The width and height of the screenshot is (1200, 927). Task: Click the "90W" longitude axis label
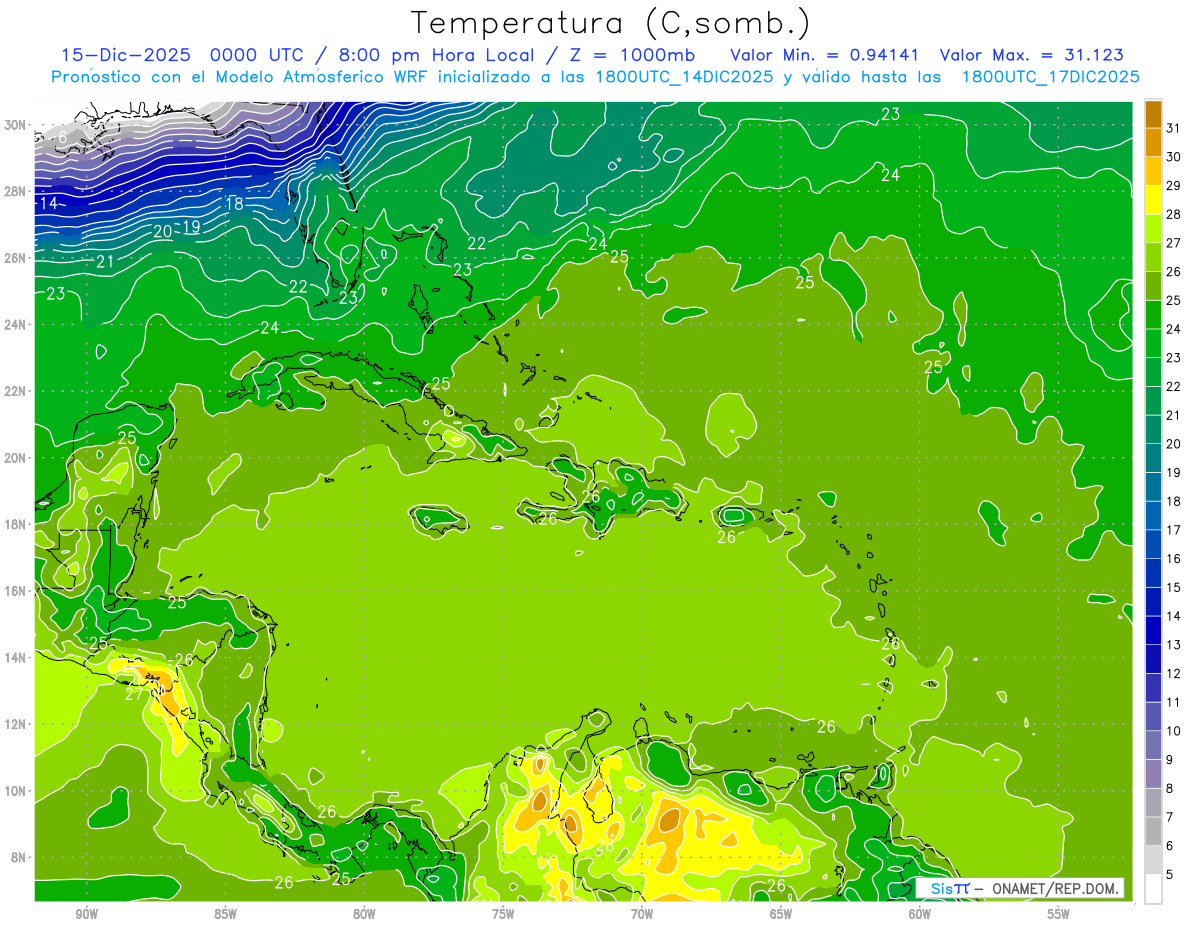tap(86, 914)
